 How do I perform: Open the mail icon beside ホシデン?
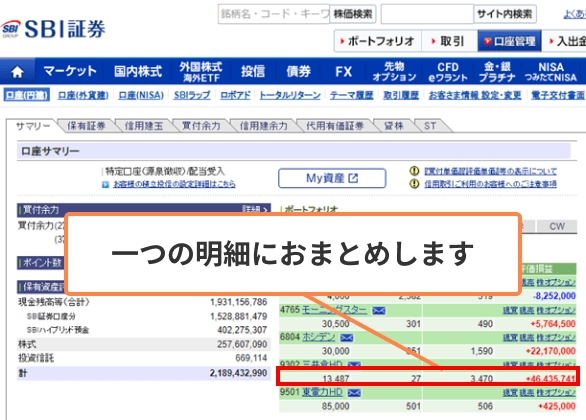point(346,338)
